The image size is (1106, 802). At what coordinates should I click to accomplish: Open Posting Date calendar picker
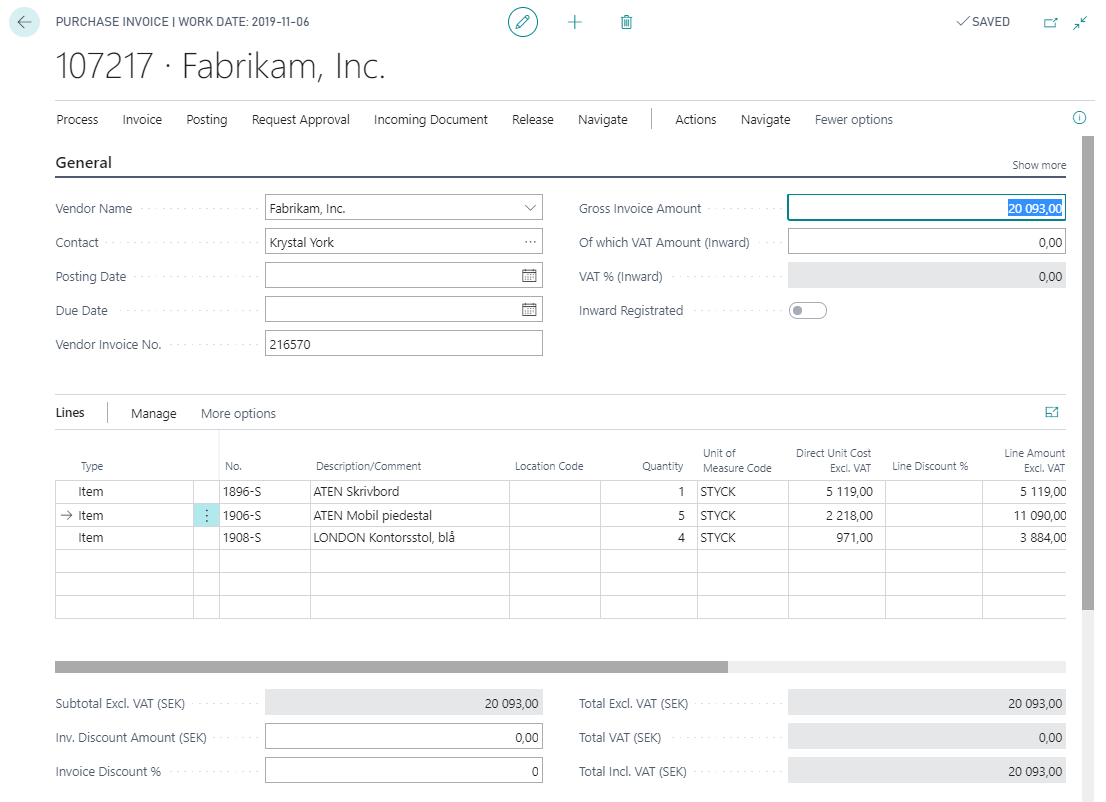tap(529, 276)
